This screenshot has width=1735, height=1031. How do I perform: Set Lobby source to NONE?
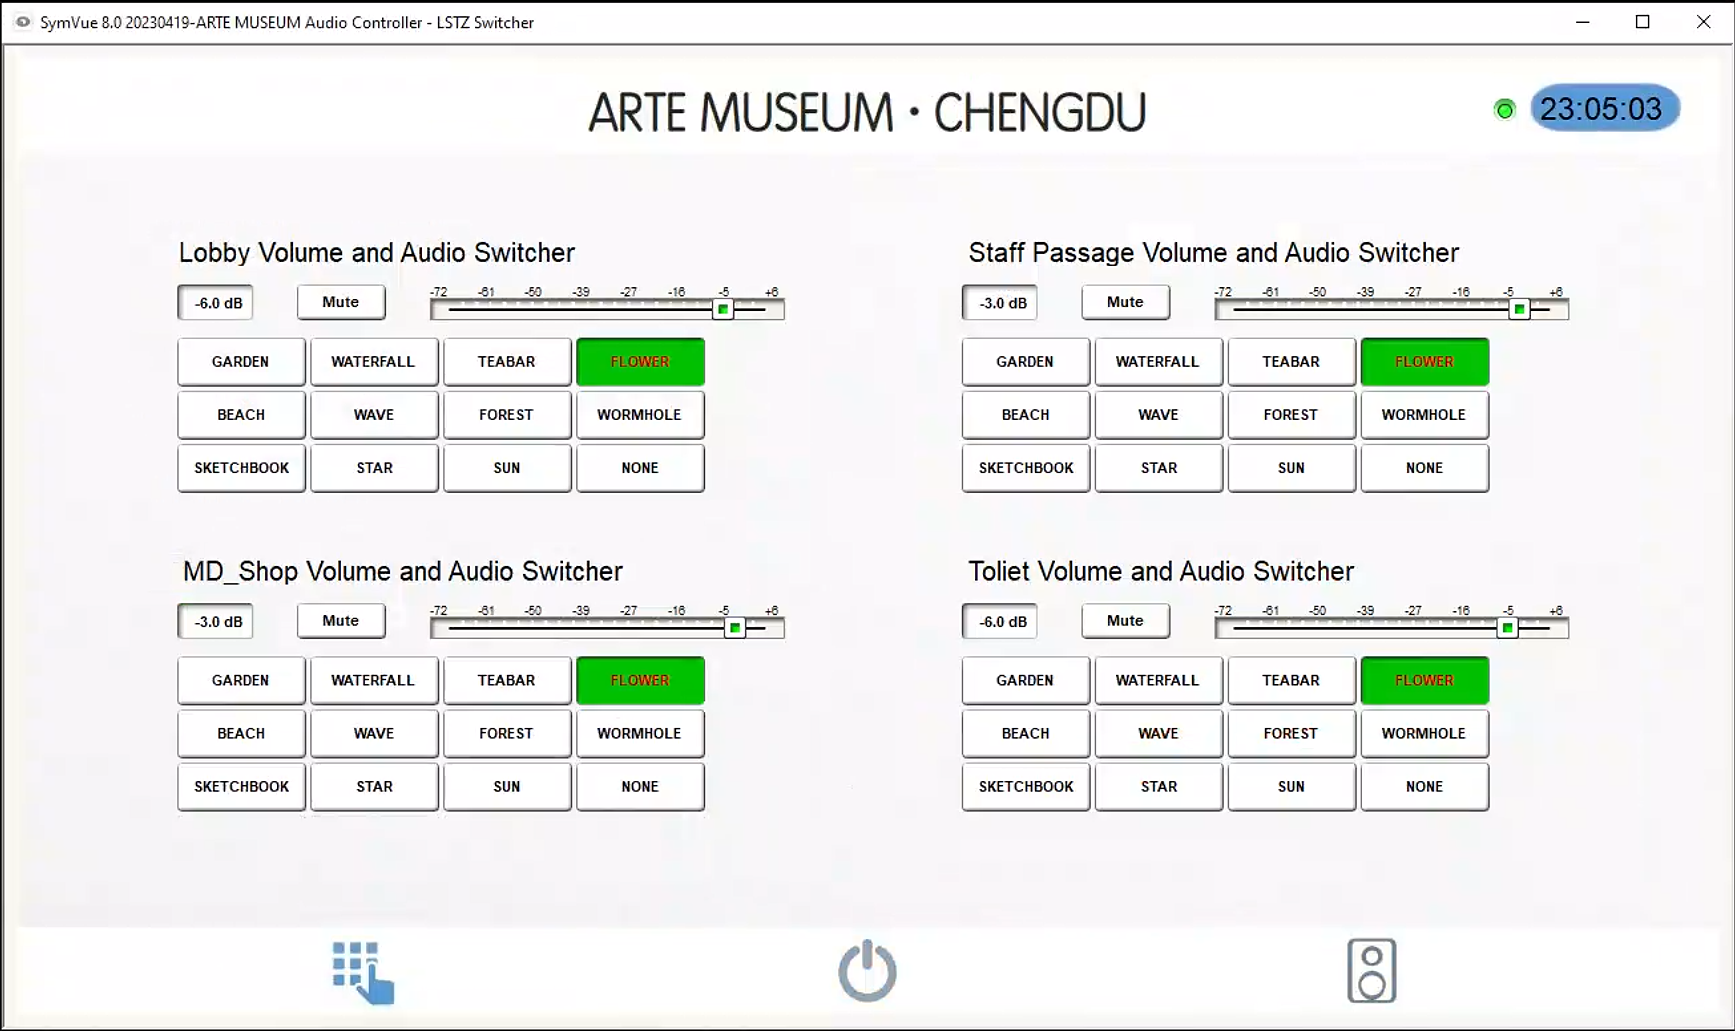[640, 468]
